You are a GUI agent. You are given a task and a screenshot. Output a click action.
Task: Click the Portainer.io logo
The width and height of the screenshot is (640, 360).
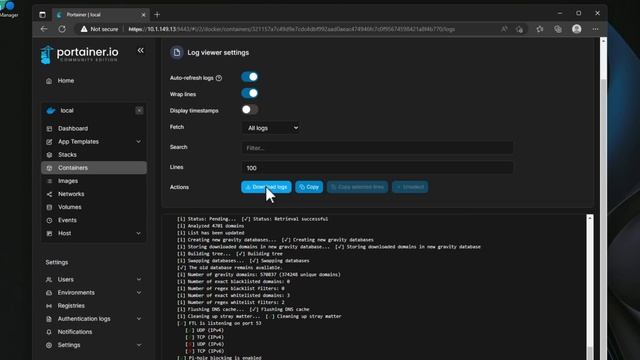[x=80, y=54]
